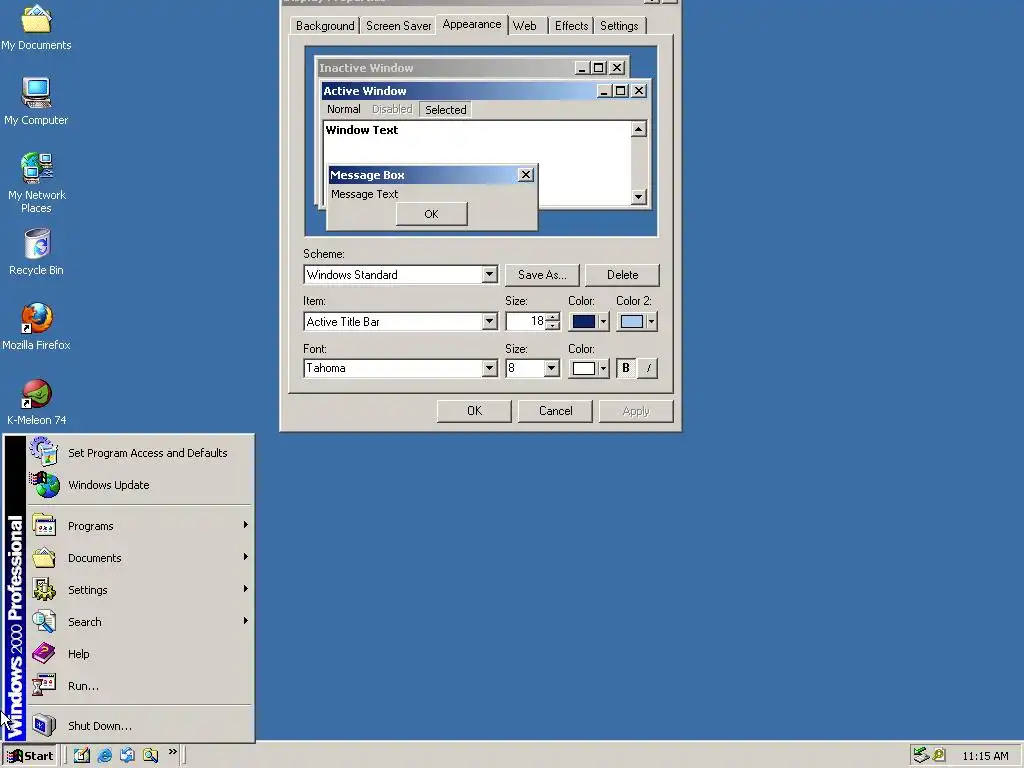The width and height of the screenshot is (1024, 768).
Task: Open the Scheme dropdown
Action: 489,274
